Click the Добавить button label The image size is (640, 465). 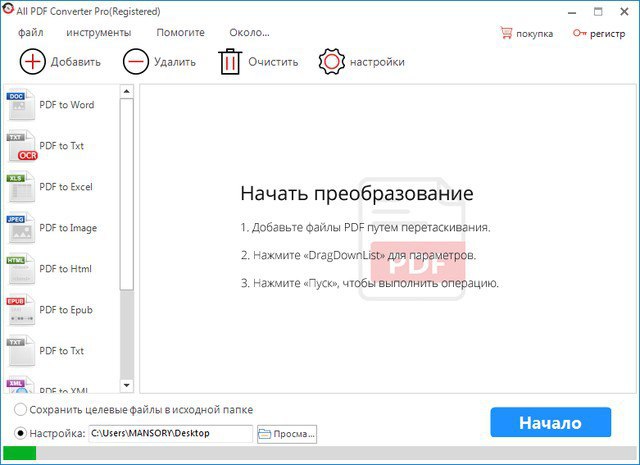tap(76, 62)
